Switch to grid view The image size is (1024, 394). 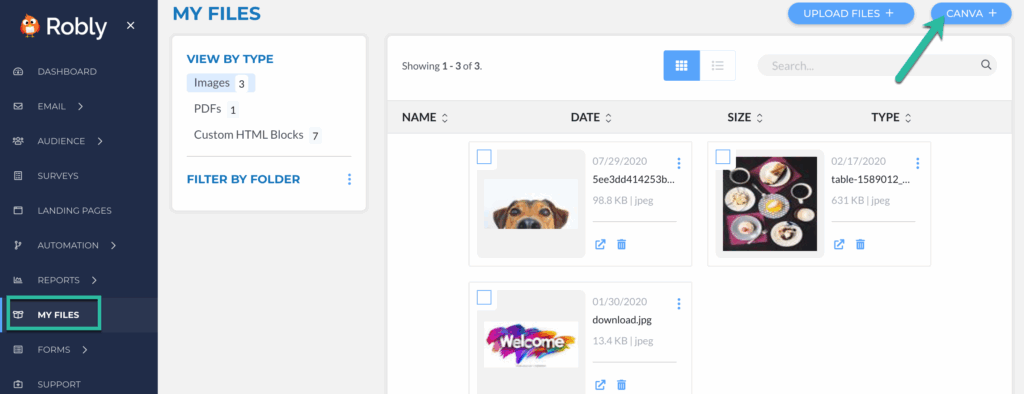682,65
